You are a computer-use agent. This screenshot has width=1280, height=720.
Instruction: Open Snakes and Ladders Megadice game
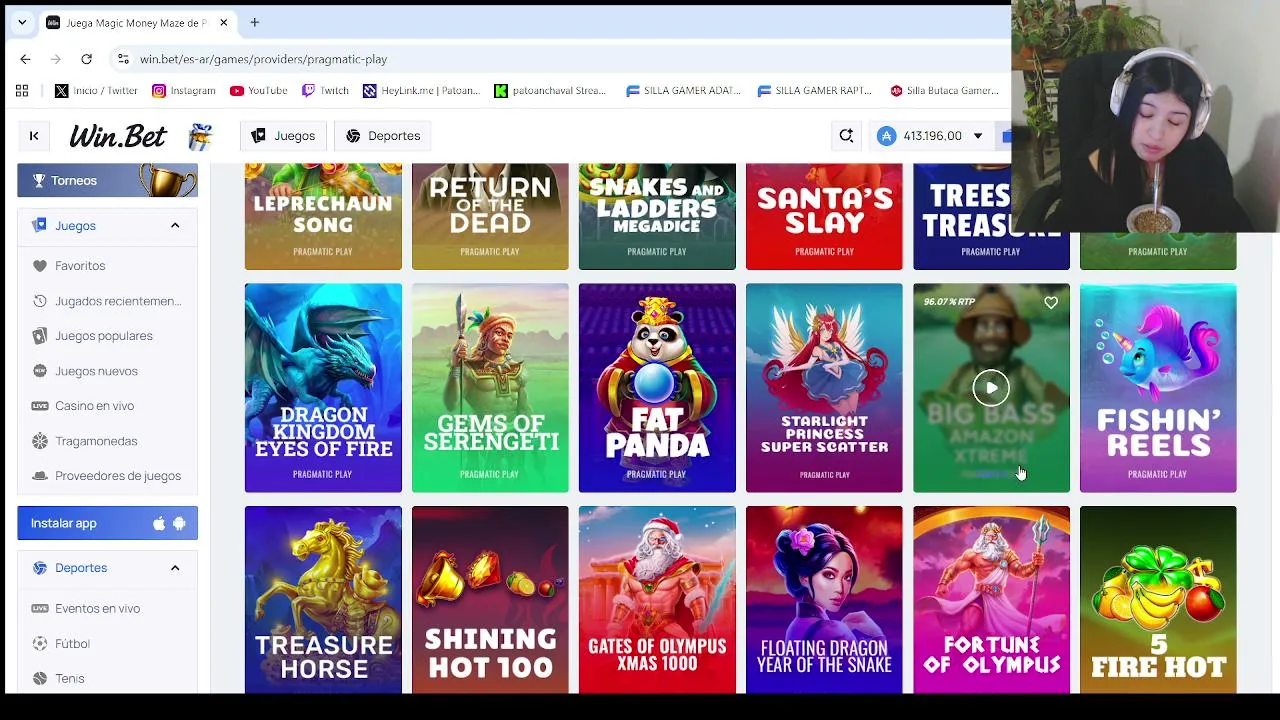657,217
